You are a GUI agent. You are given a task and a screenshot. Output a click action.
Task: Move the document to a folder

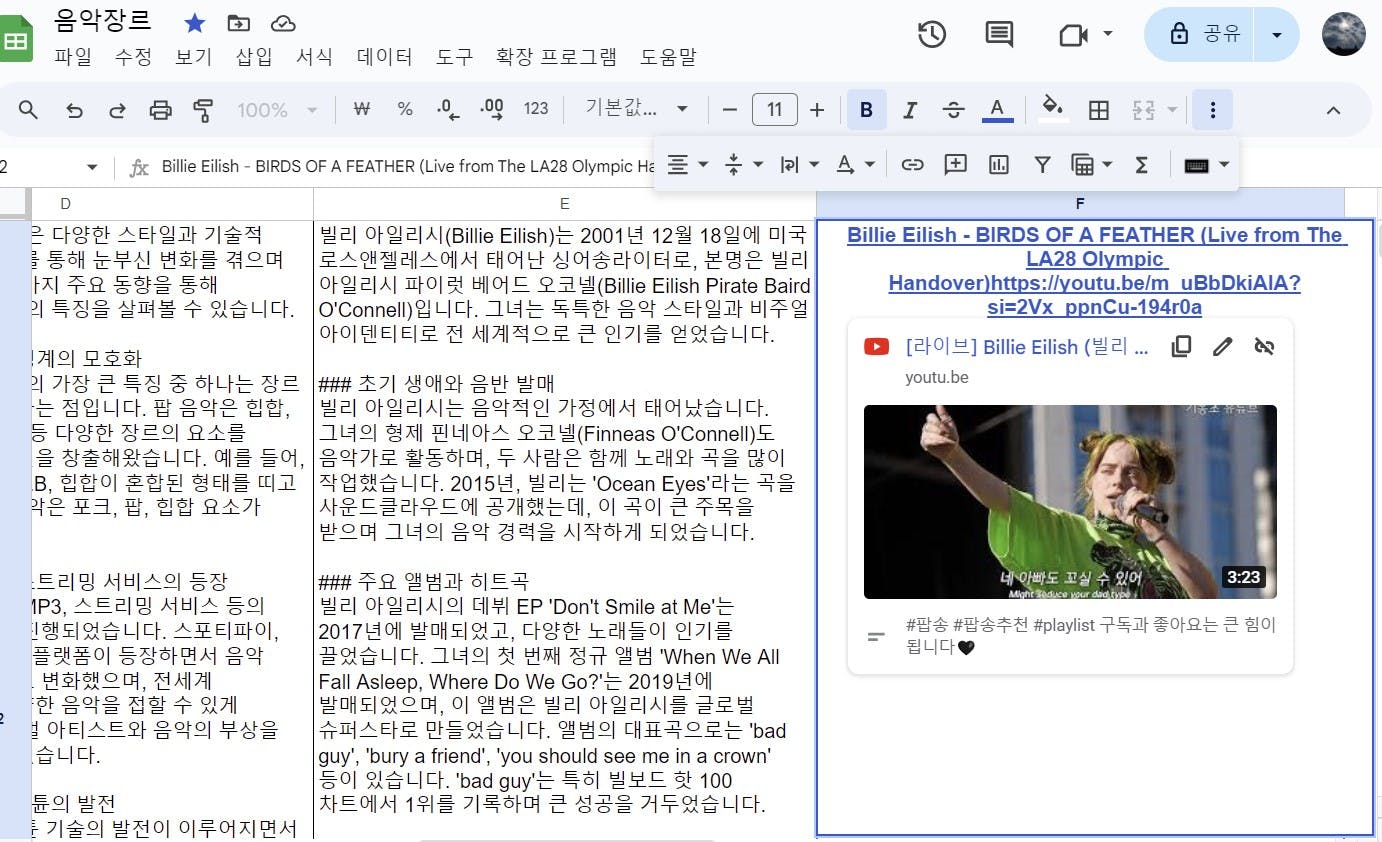(x=239, y=23)
